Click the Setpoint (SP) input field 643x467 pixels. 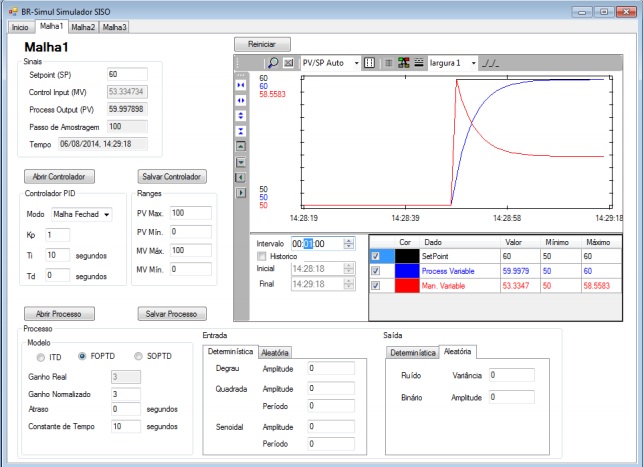coord(126,74)
